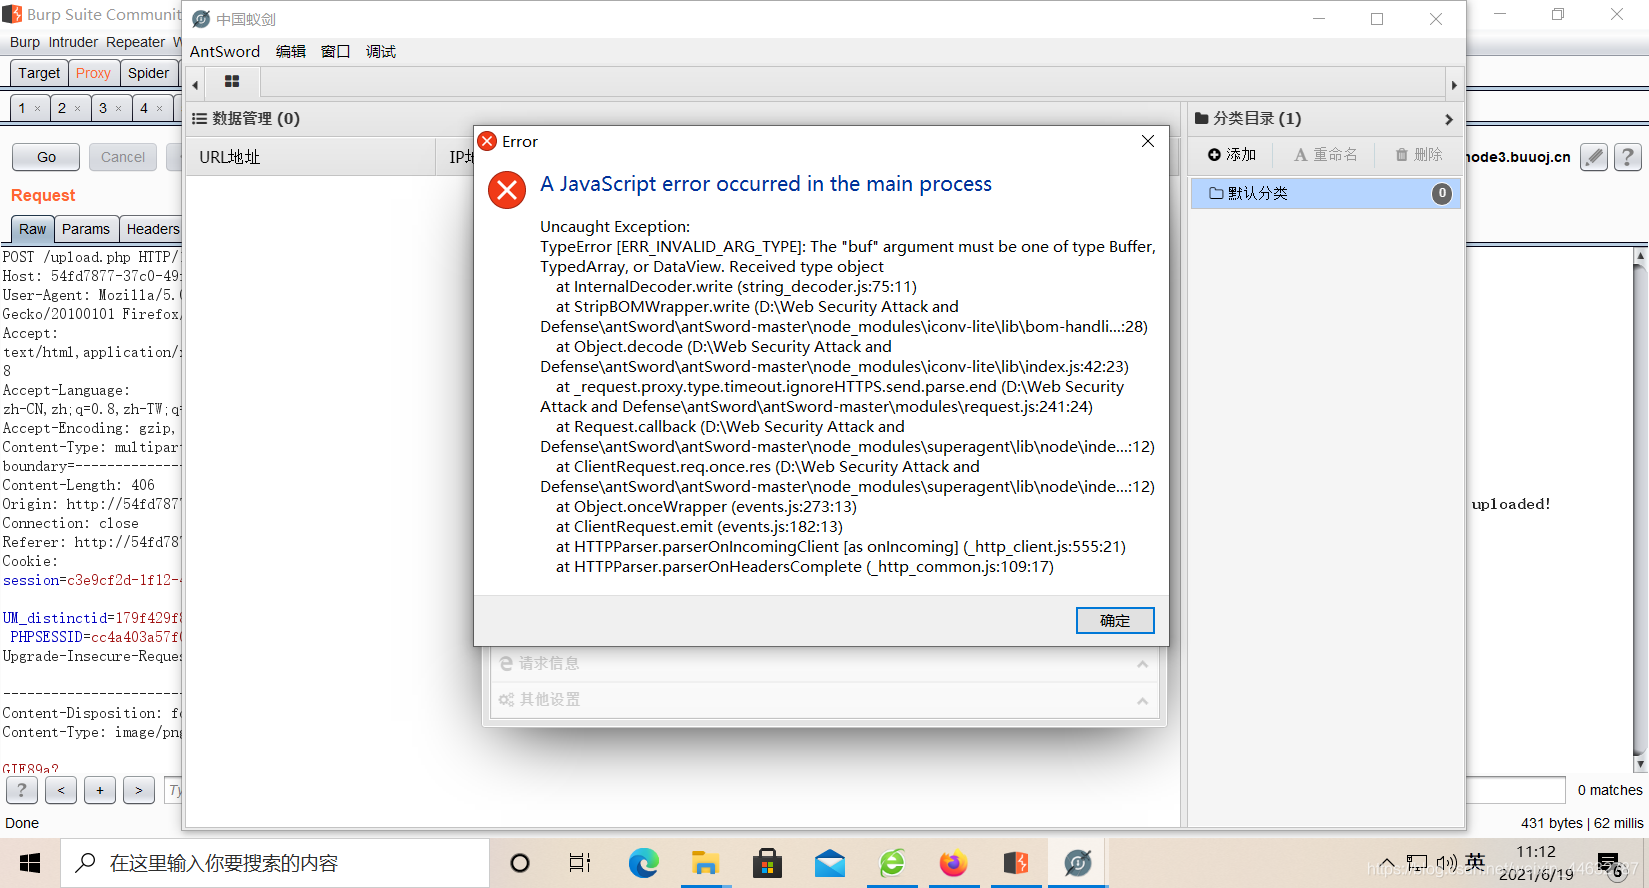This screenshot has width=1649, height=888.
Task: Click help question-mark button beside search in Burp
Action: [22, 790]
